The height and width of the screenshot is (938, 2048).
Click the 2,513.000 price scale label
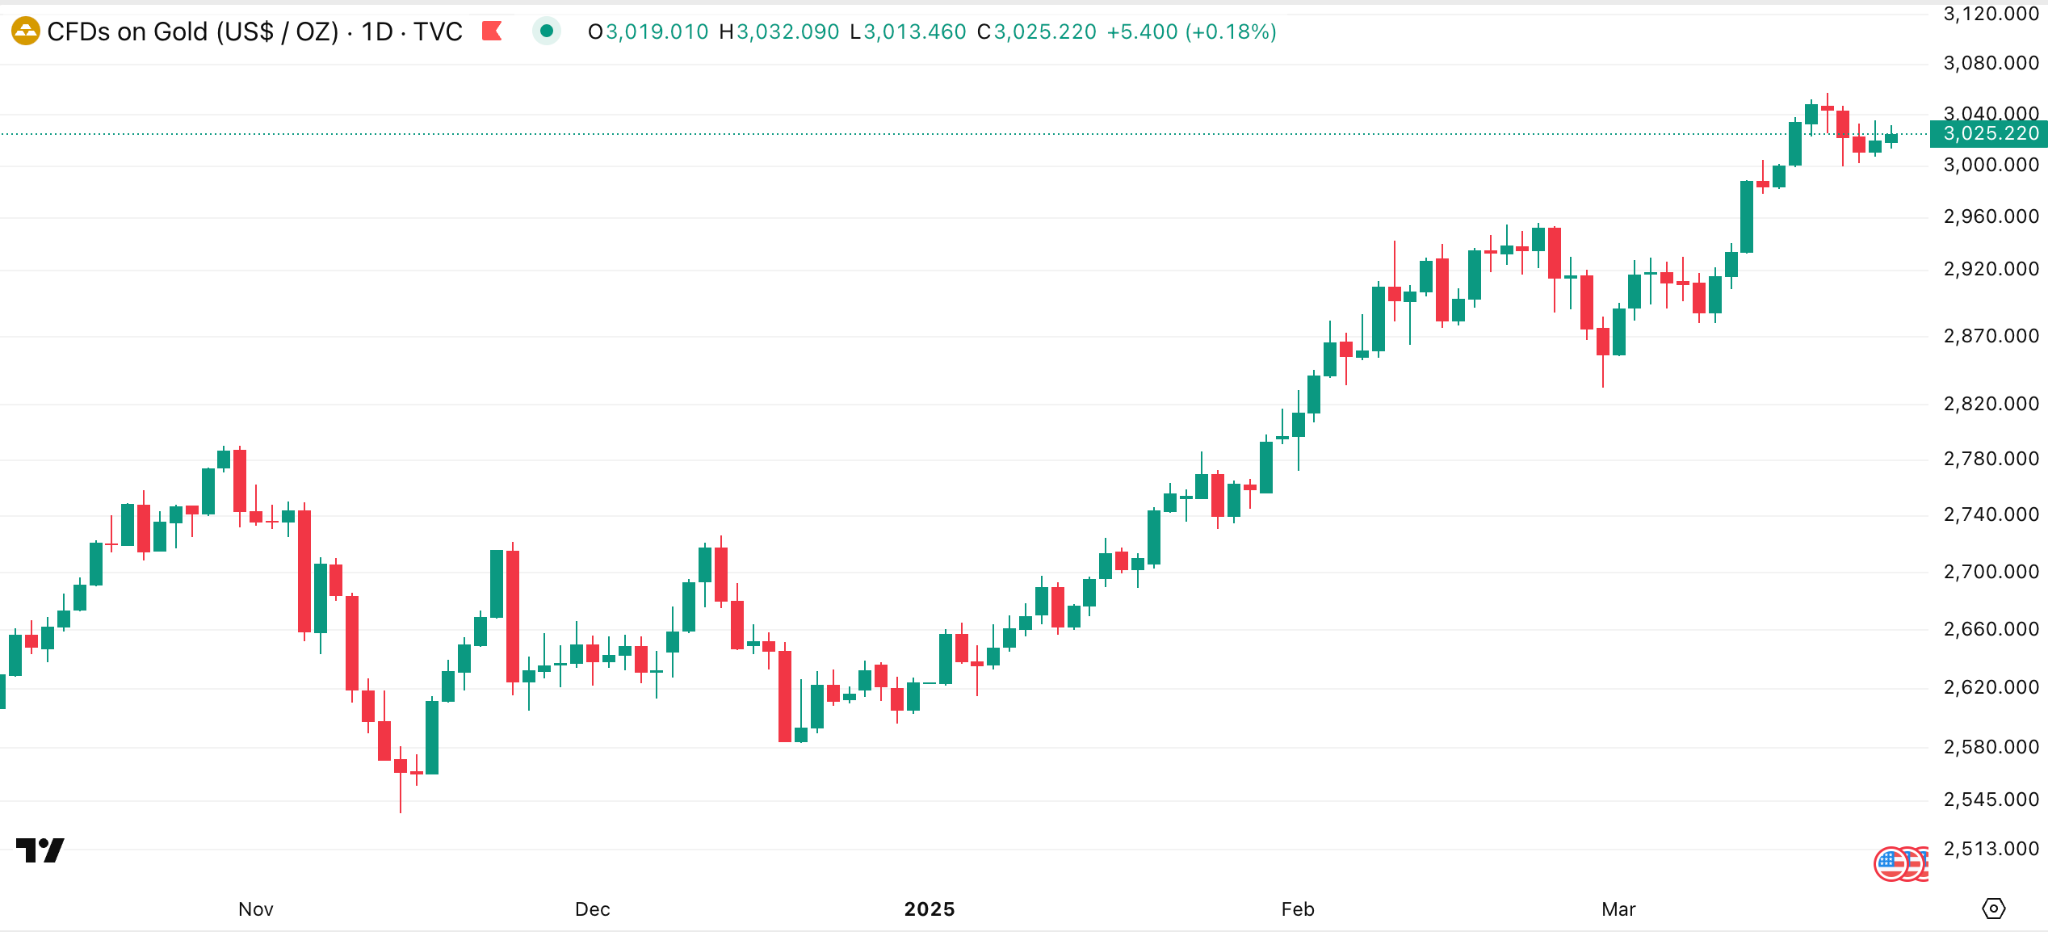tap(1990, 849)
